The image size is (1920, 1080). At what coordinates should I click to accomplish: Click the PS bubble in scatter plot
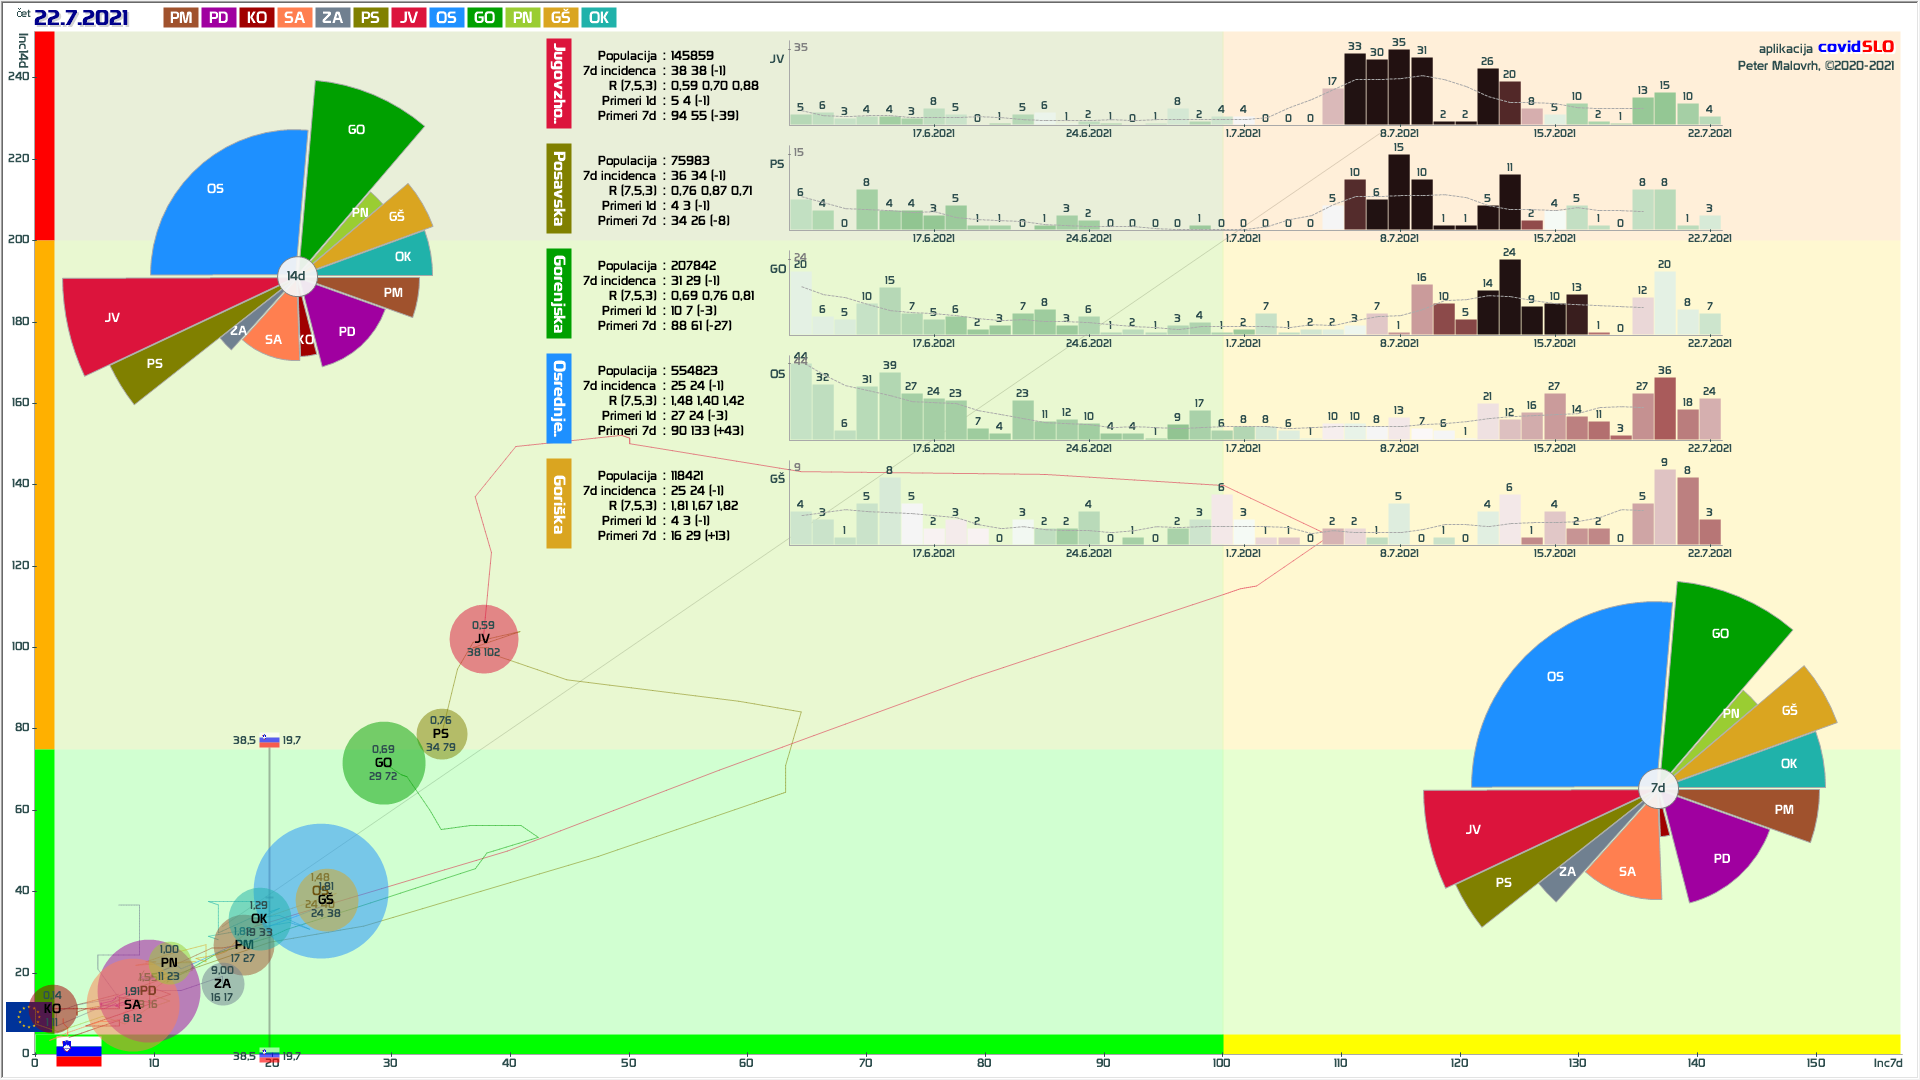pyautogui.click(x=441, y=734)
